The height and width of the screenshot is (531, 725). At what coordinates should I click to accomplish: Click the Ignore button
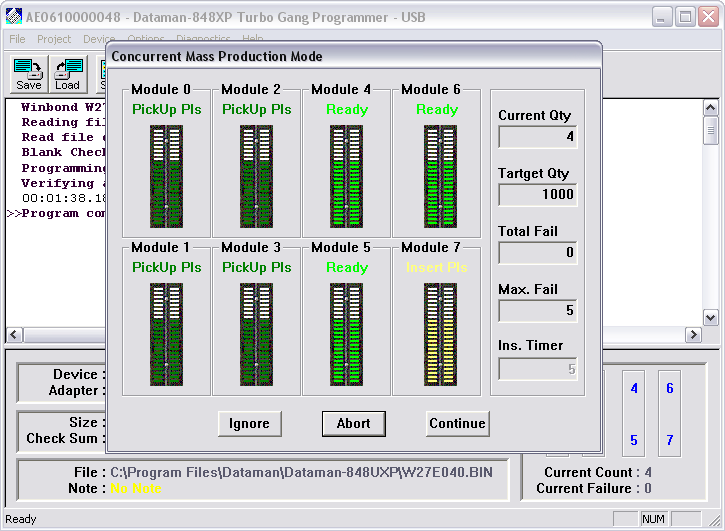pos(250,424)
